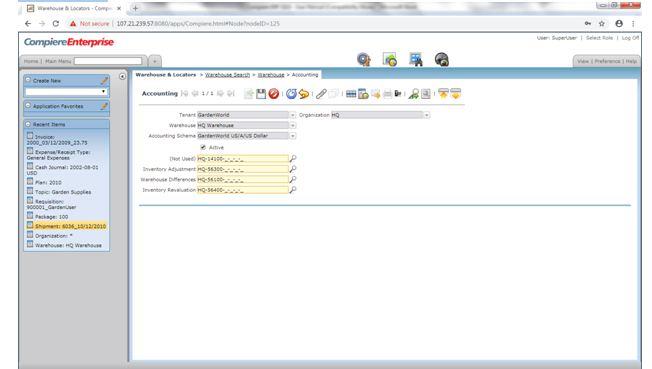Go to the detail record down-arrow icon
Screen dimensions: 652x369
pos(455,94)
